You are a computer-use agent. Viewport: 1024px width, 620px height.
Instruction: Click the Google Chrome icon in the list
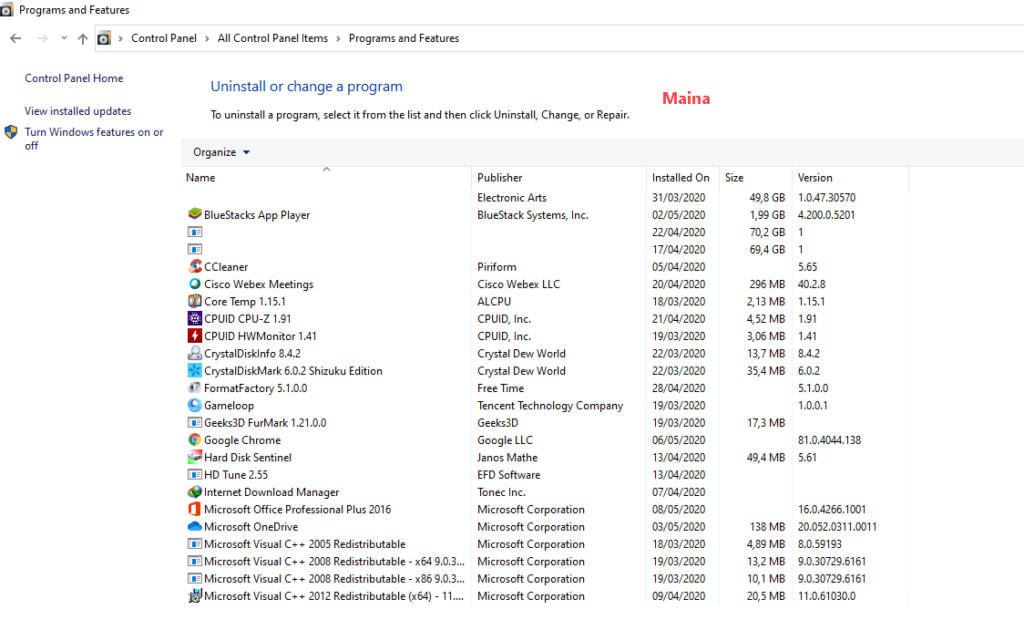click(x=194, y=440)
